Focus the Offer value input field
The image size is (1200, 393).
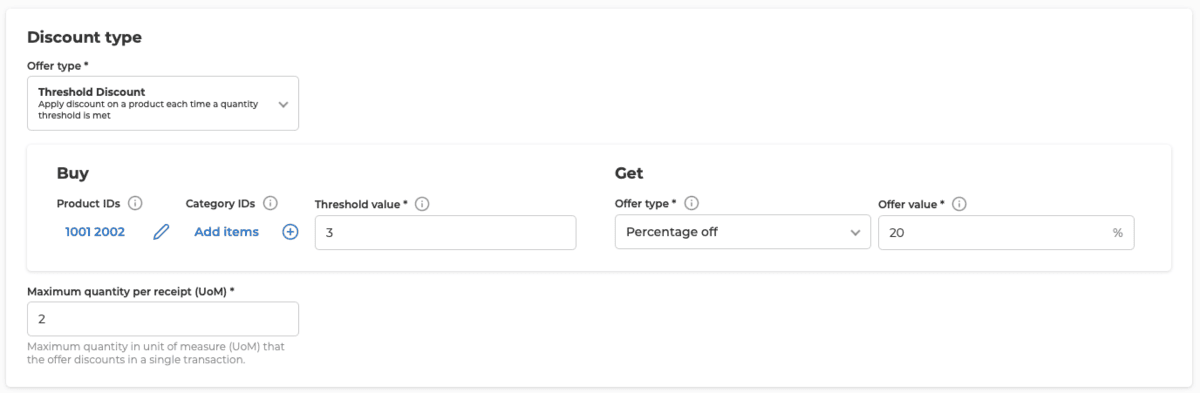[x=1006, y=232]
